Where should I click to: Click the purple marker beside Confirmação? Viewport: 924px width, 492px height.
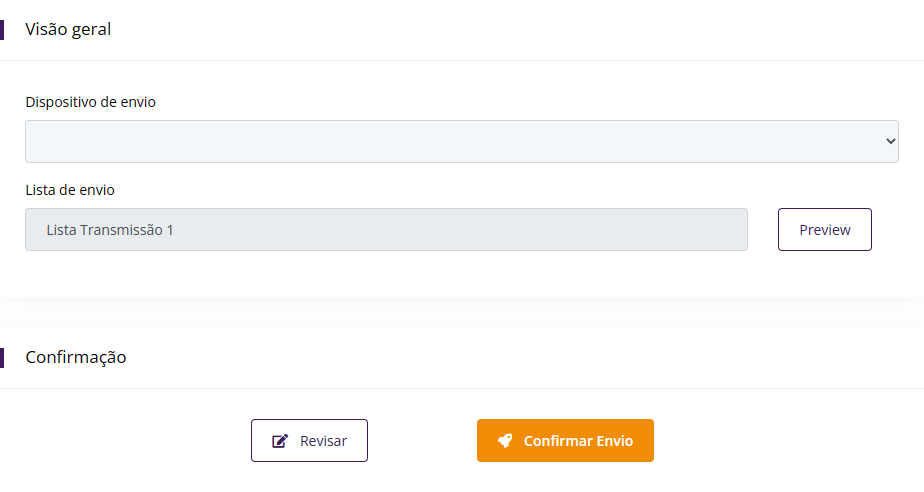coord(2,357)
